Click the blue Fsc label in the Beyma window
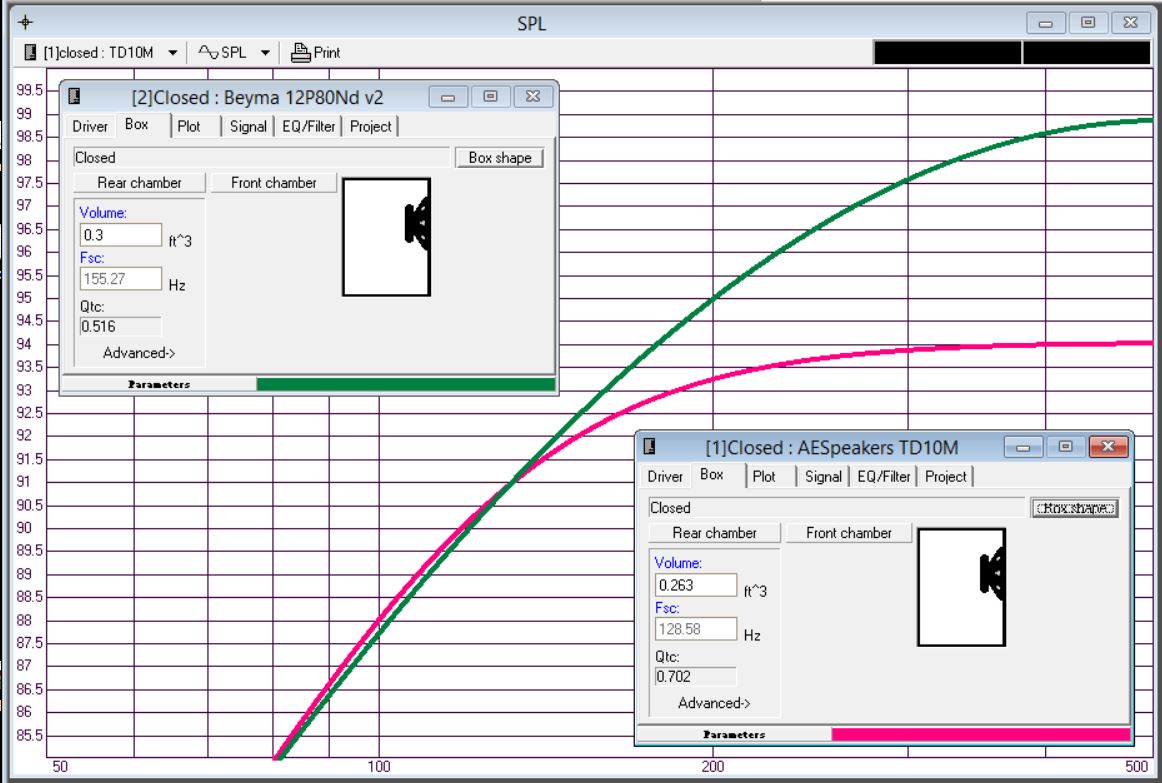 pos(92,258)
